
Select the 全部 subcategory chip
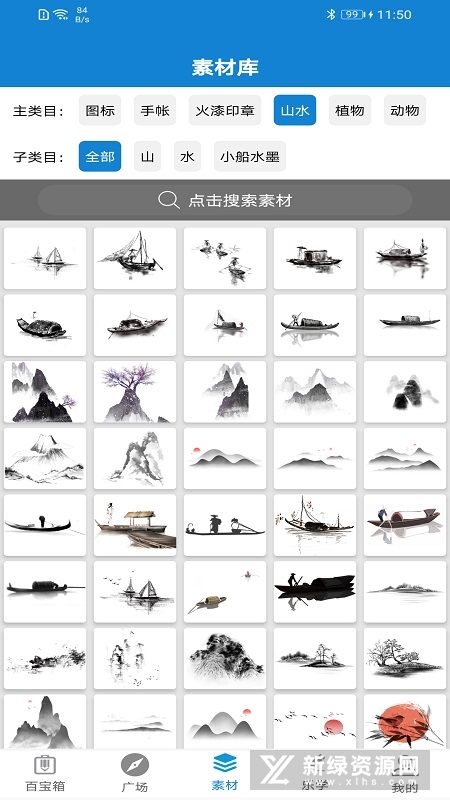click(x=100, y=156)
